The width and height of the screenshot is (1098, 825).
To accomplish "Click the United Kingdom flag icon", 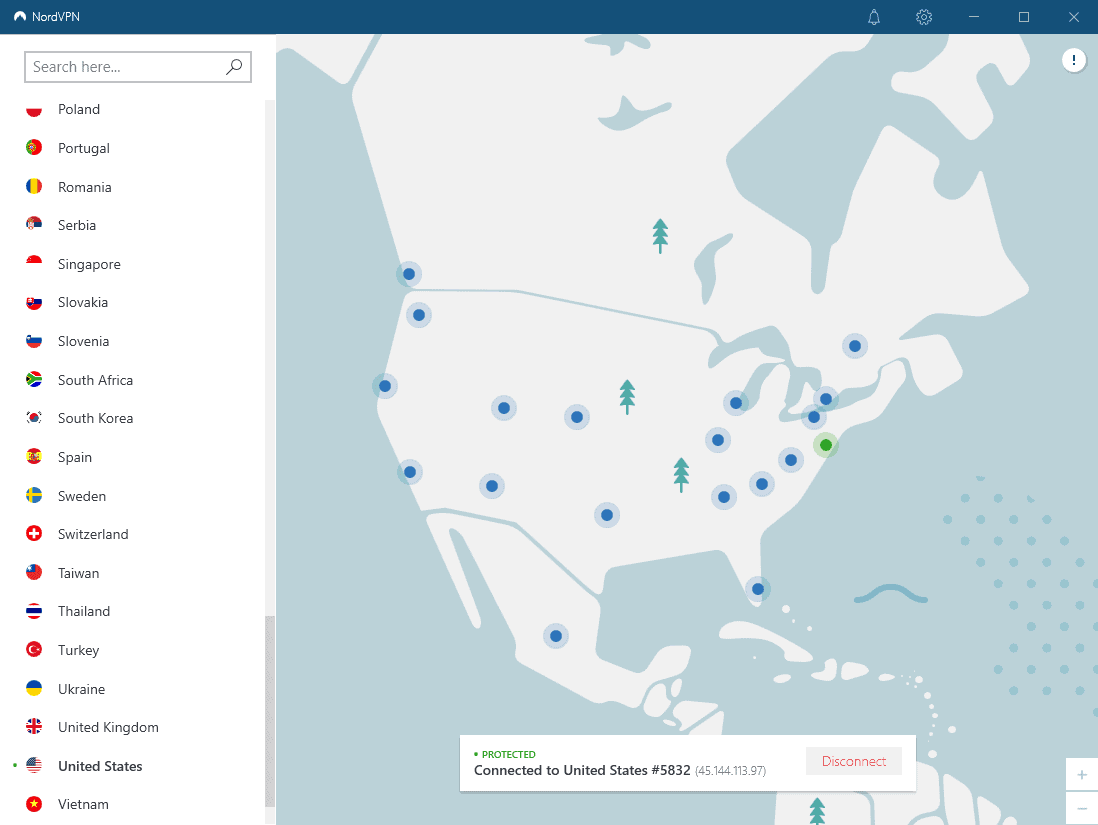I will pos(34,727).
